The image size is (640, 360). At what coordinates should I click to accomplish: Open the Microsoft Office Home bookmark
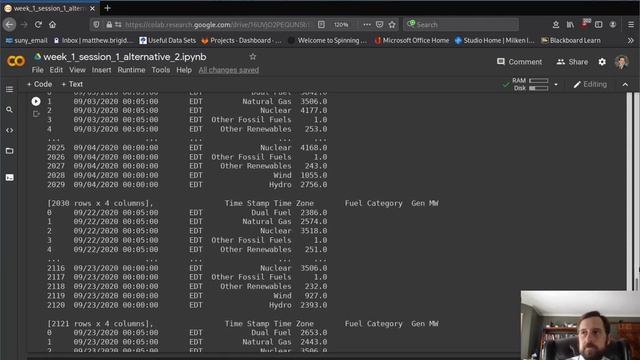pos(411,40)
